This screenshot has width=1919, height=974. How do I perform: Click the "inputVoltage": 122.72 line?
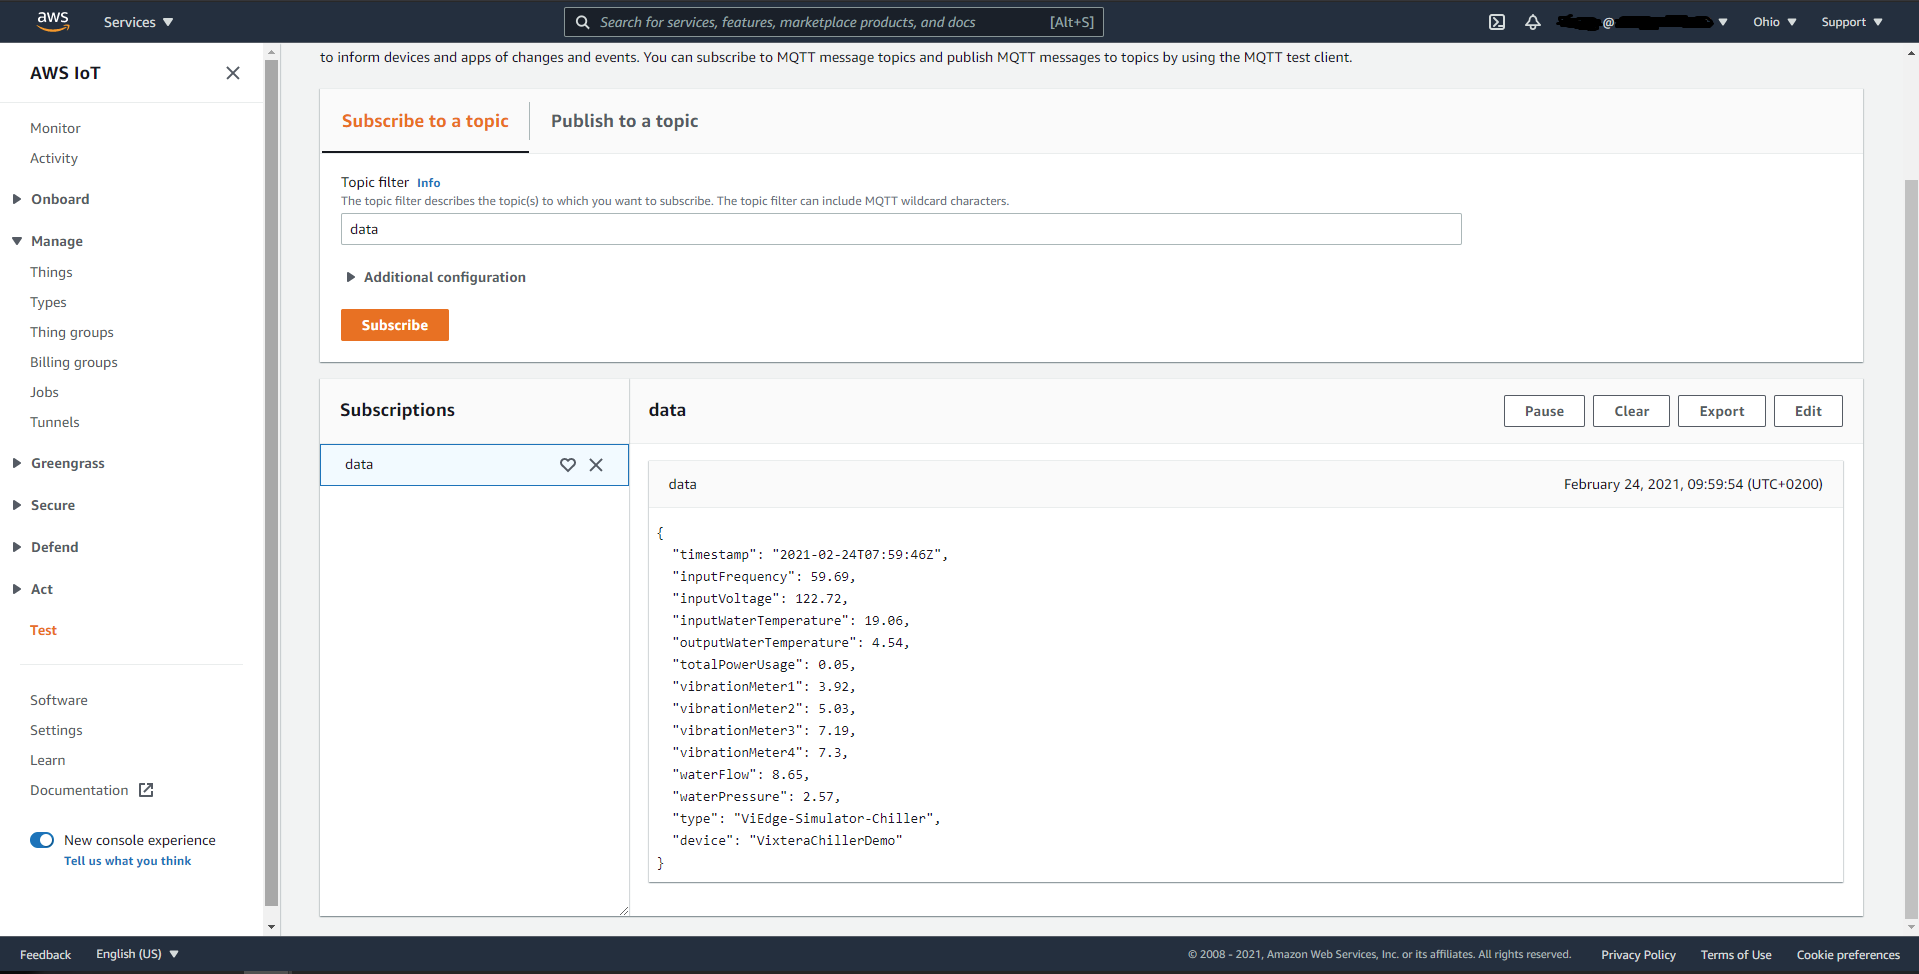(x=760, y=599)
